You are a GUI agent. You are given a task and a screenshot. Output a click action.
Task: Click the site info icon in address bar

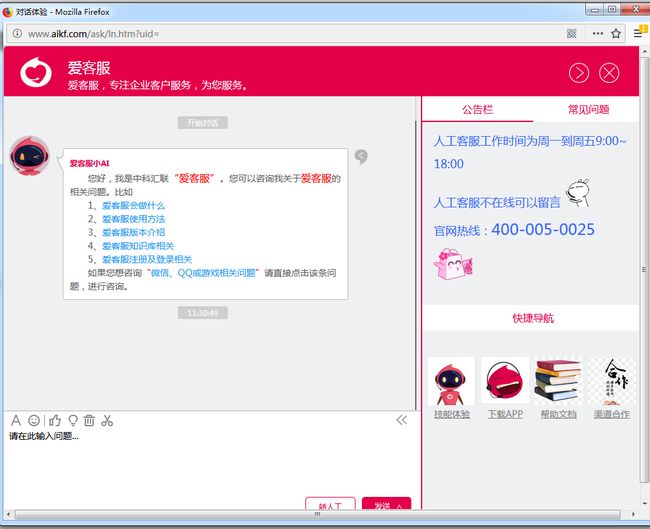tap(17, 34)
